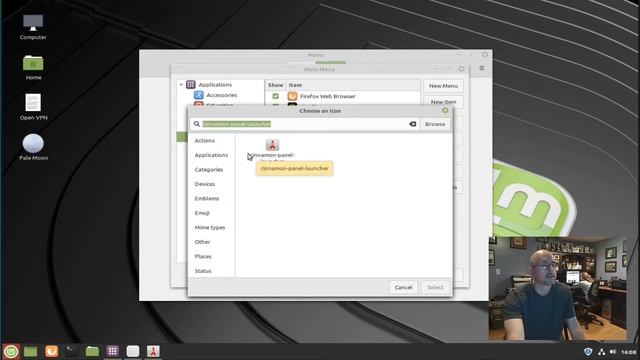Click the Item column header
Viewport: 640px width, 360px height.
pyautogui.click(x=295, y=85)
